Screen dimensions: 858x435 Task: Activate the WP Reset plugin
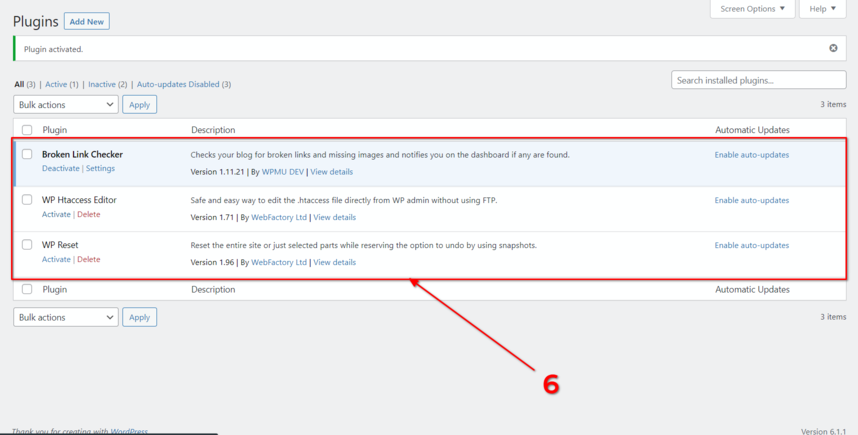pos(56,259)
